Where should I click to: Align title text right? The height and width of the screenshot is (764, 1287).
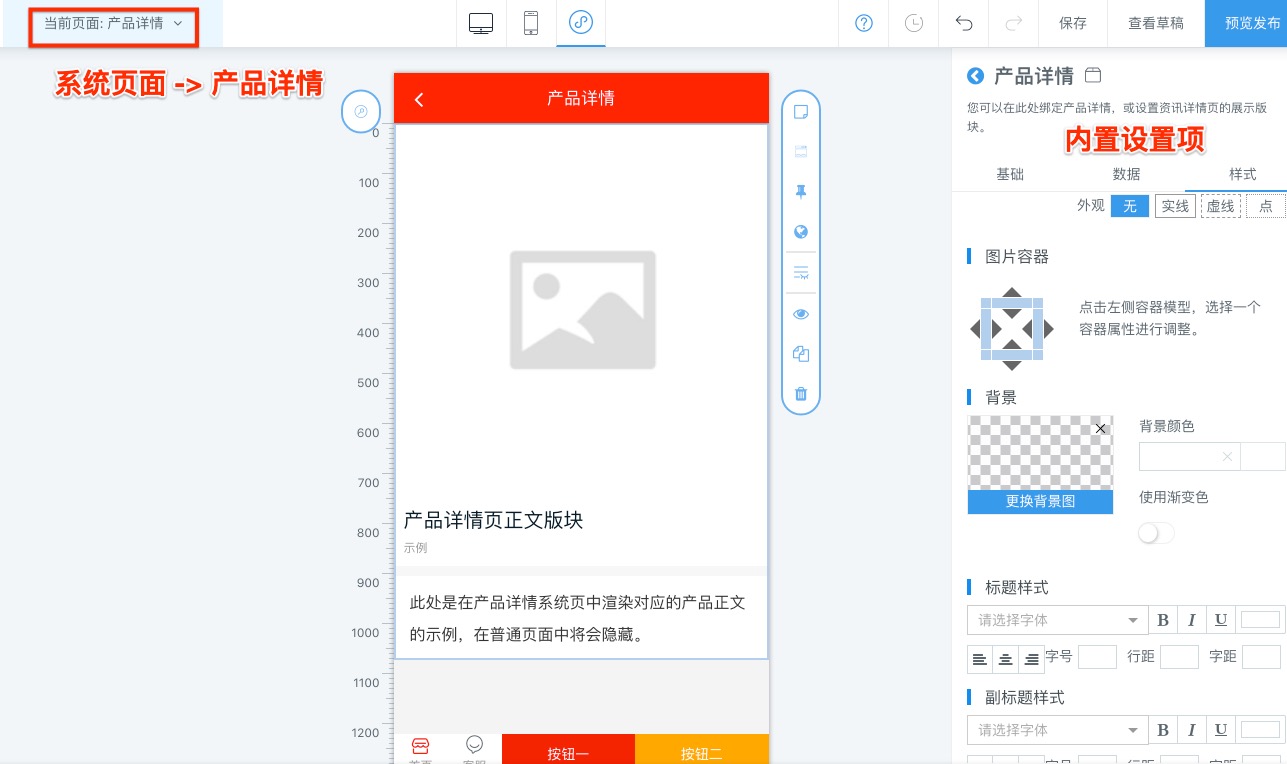tap(1030, 659)
